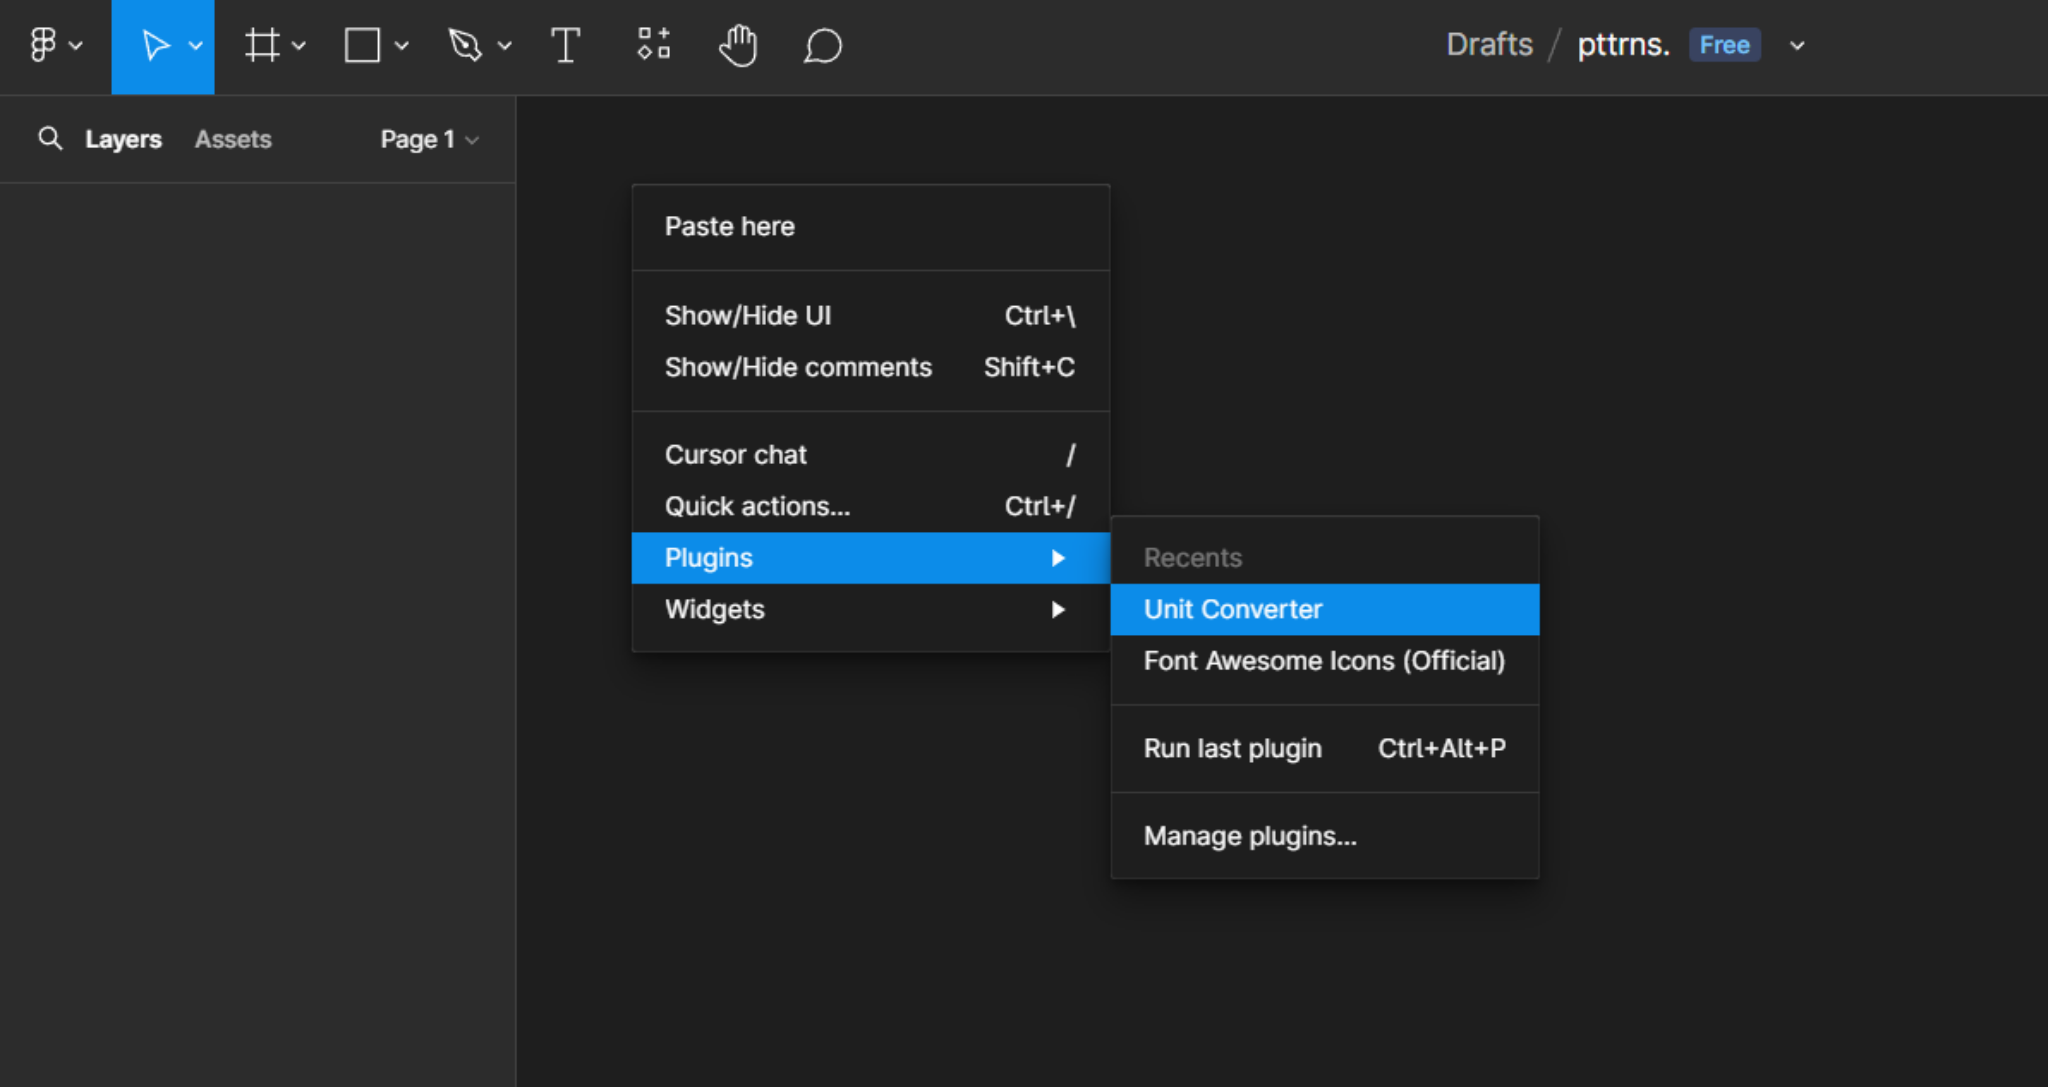Open the file name dropdown arrow
The height and width of the screenshot is (1087, 2048).
(1796, 45)
